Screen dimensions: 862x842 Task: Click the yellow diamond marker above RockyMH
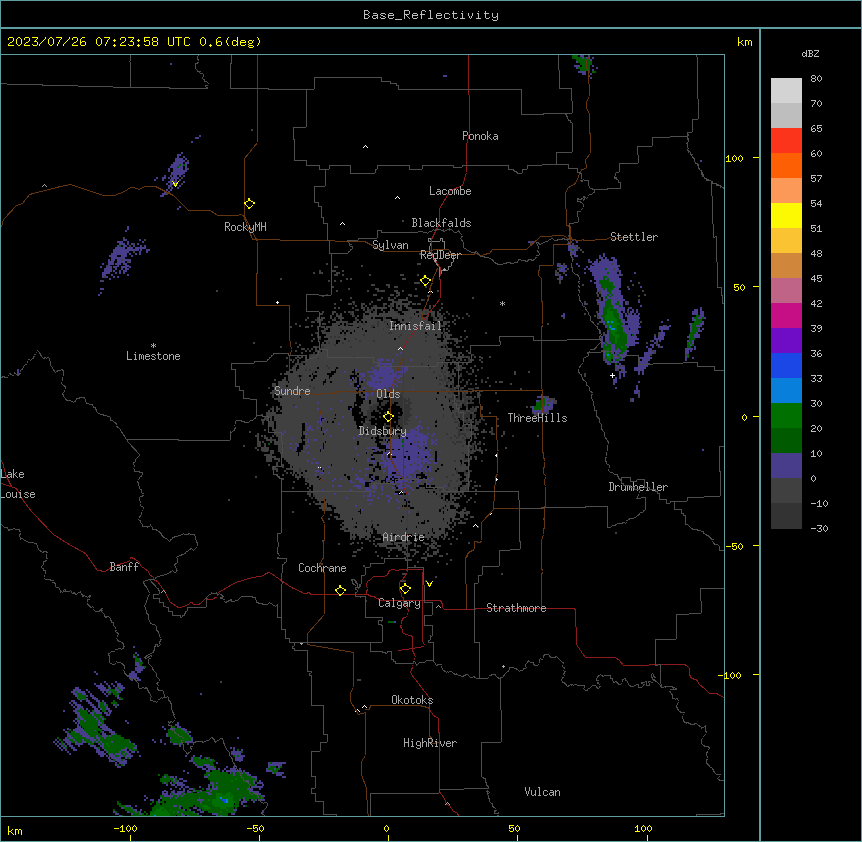[250, 204]
